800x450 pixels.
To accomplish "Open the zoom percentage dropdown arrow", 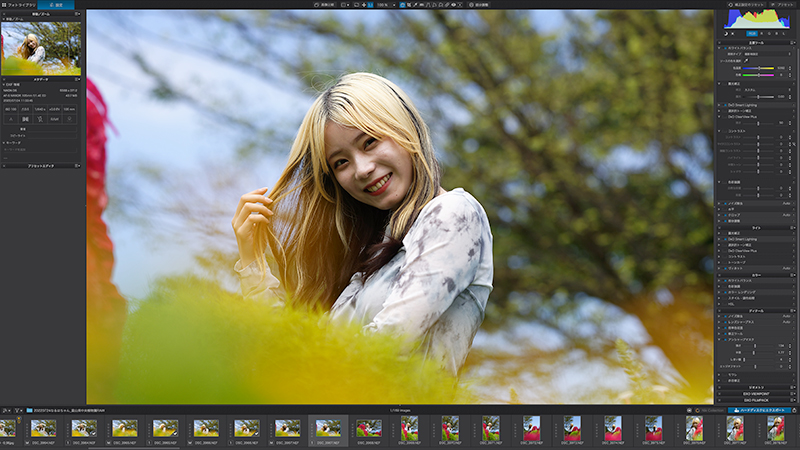I will [394, 5].
